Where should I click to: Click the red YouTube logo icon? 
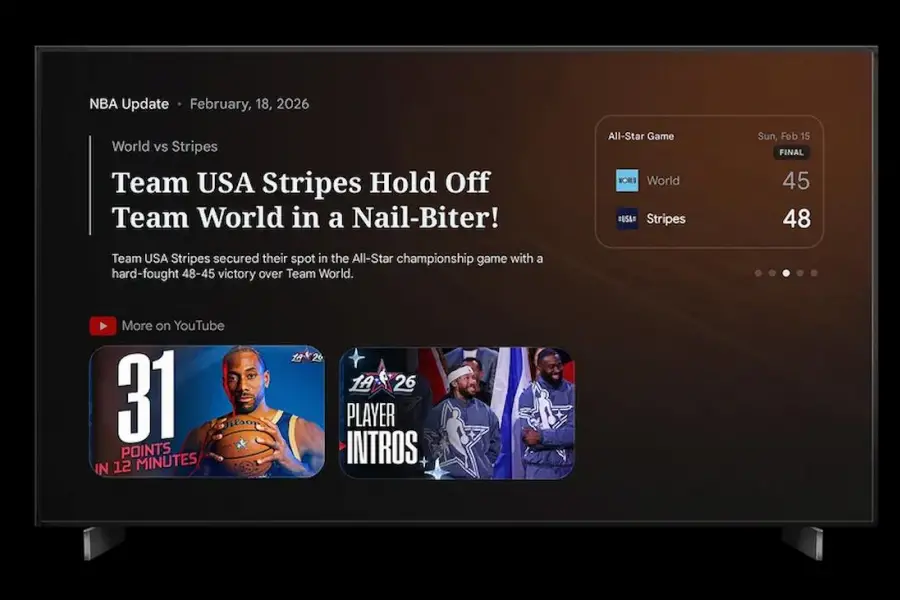click(102, 326)
